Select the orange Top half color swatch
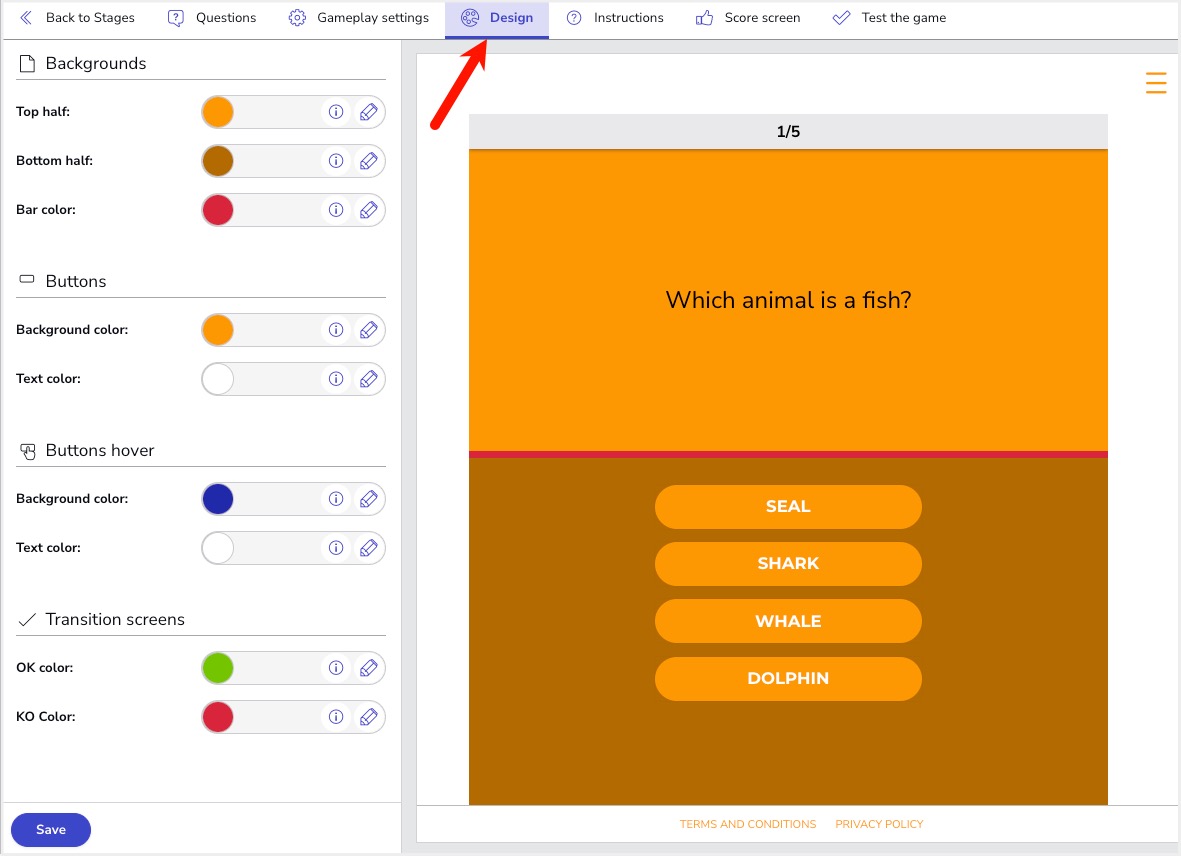 218,112
